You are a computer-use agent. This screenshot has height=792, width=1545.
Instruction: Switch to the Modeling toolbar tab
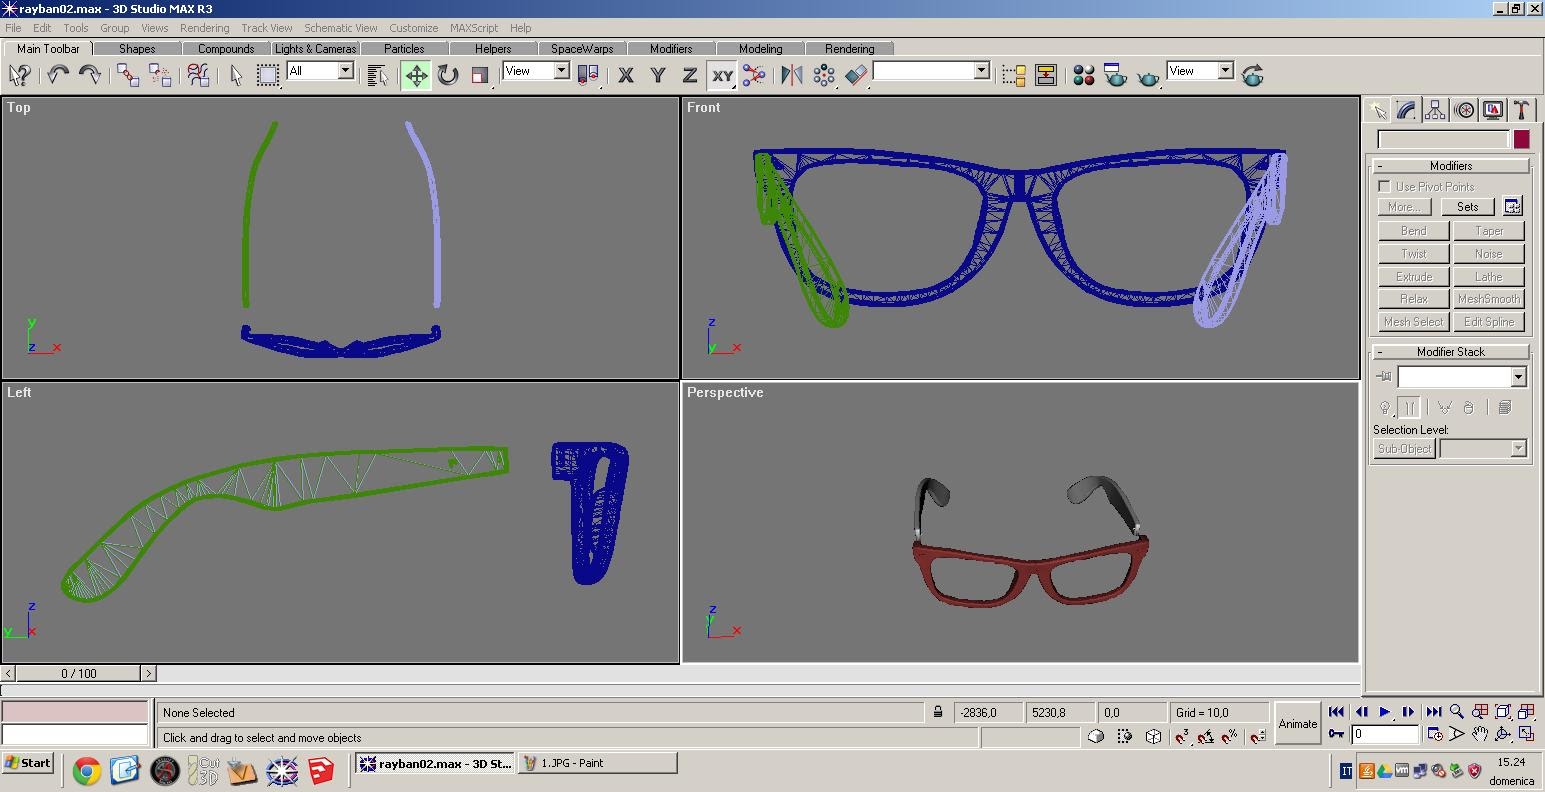[761, 49]
